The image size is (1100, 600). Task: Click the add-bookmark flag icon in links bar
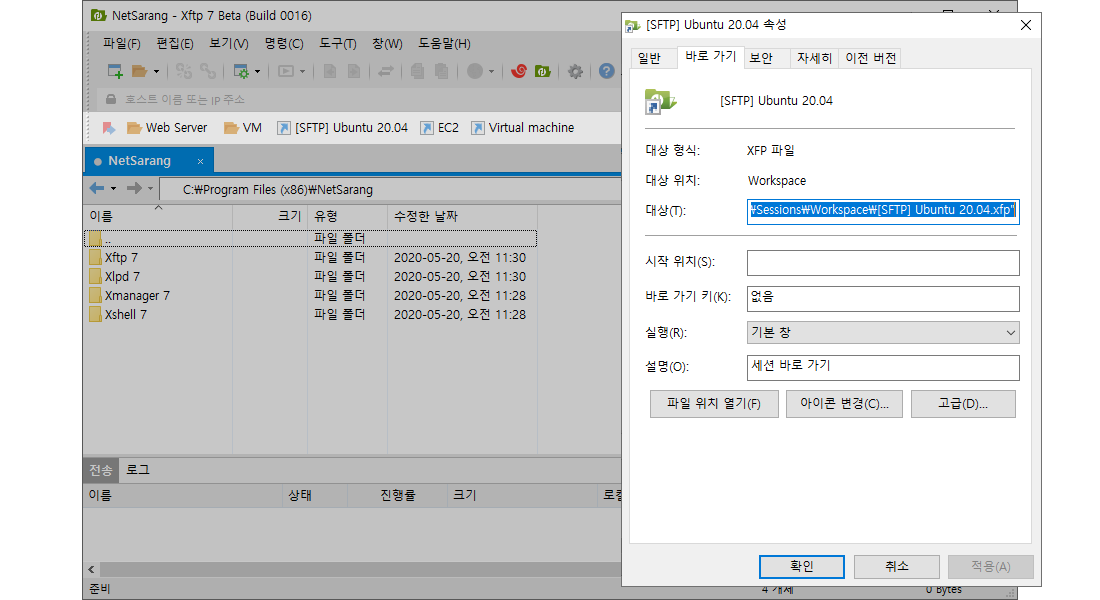point(109,128)
